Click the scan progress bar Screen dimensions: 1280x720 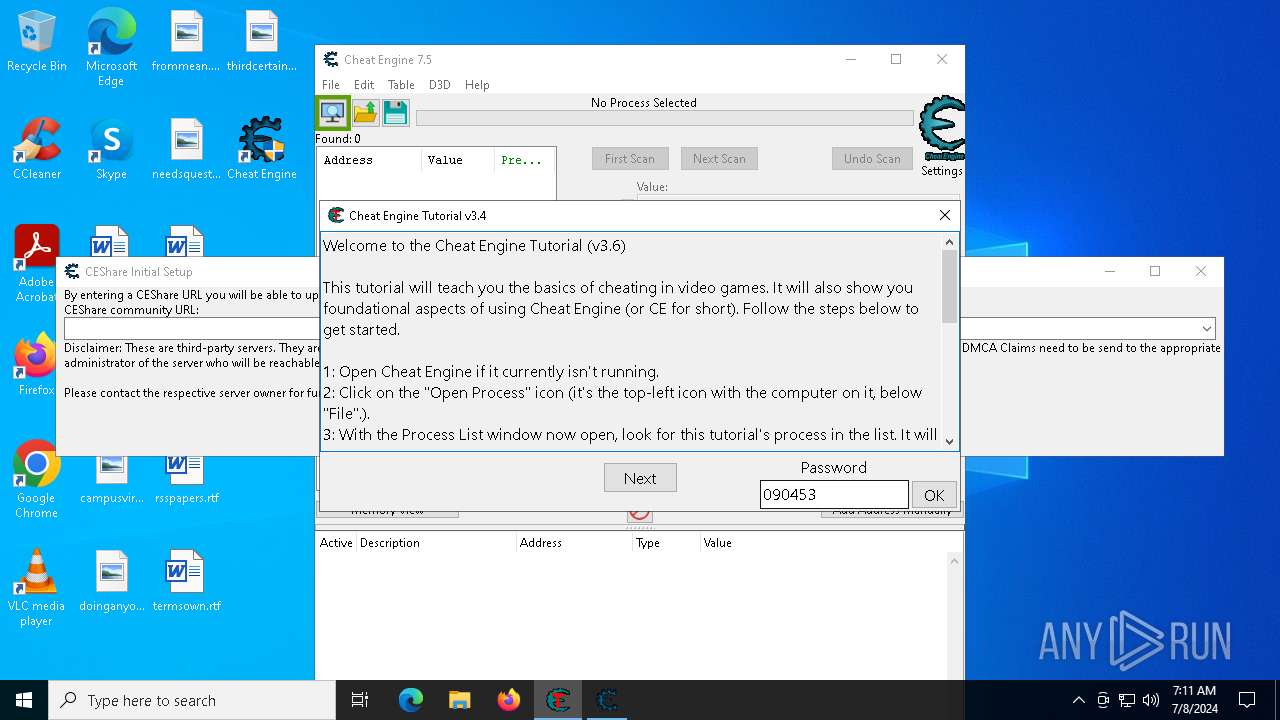(x=664, y=118)
